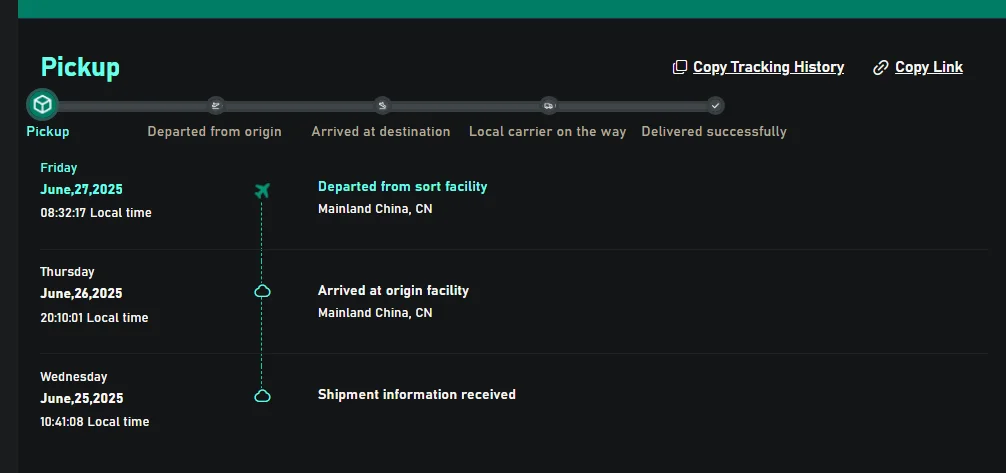The height and width of the screenshot is (473, 1006).
Task: Click the Shipment information received event title
Action: coord(417,394)
